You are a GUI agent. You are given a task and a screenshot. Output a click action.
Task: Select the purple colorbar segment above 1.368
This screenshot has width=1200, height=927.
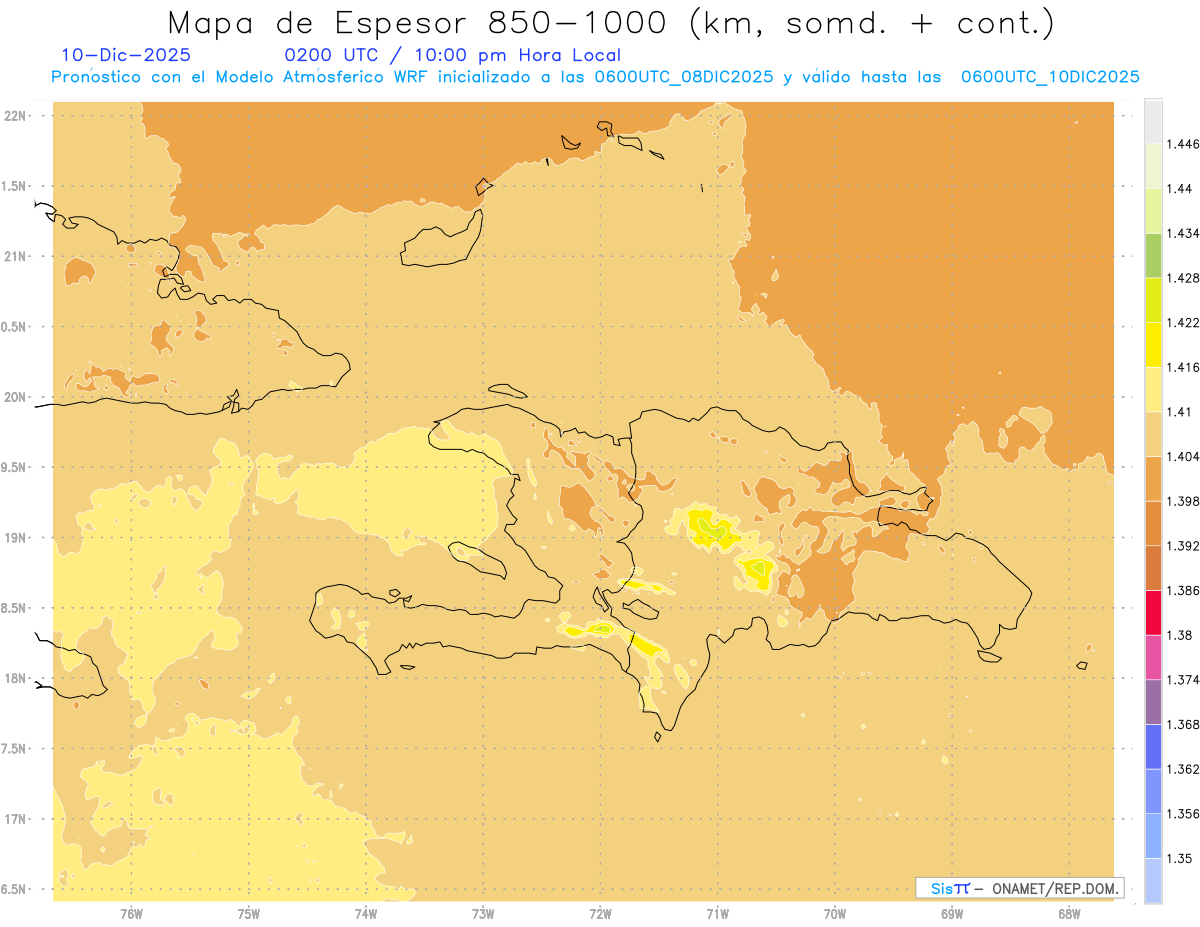1153,702
